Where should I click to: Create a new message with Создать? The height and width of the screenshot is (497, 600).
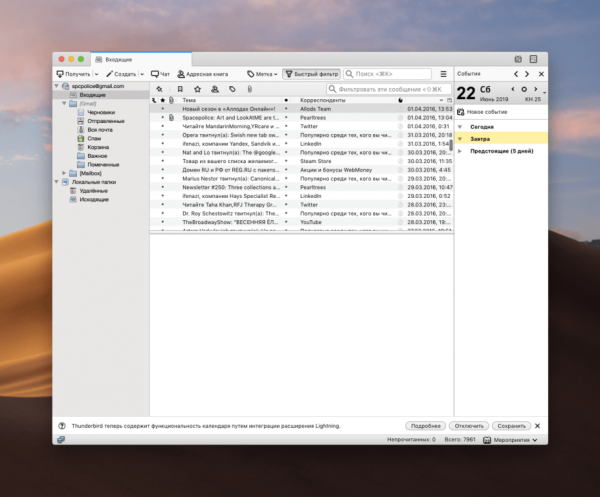(121, 74)
